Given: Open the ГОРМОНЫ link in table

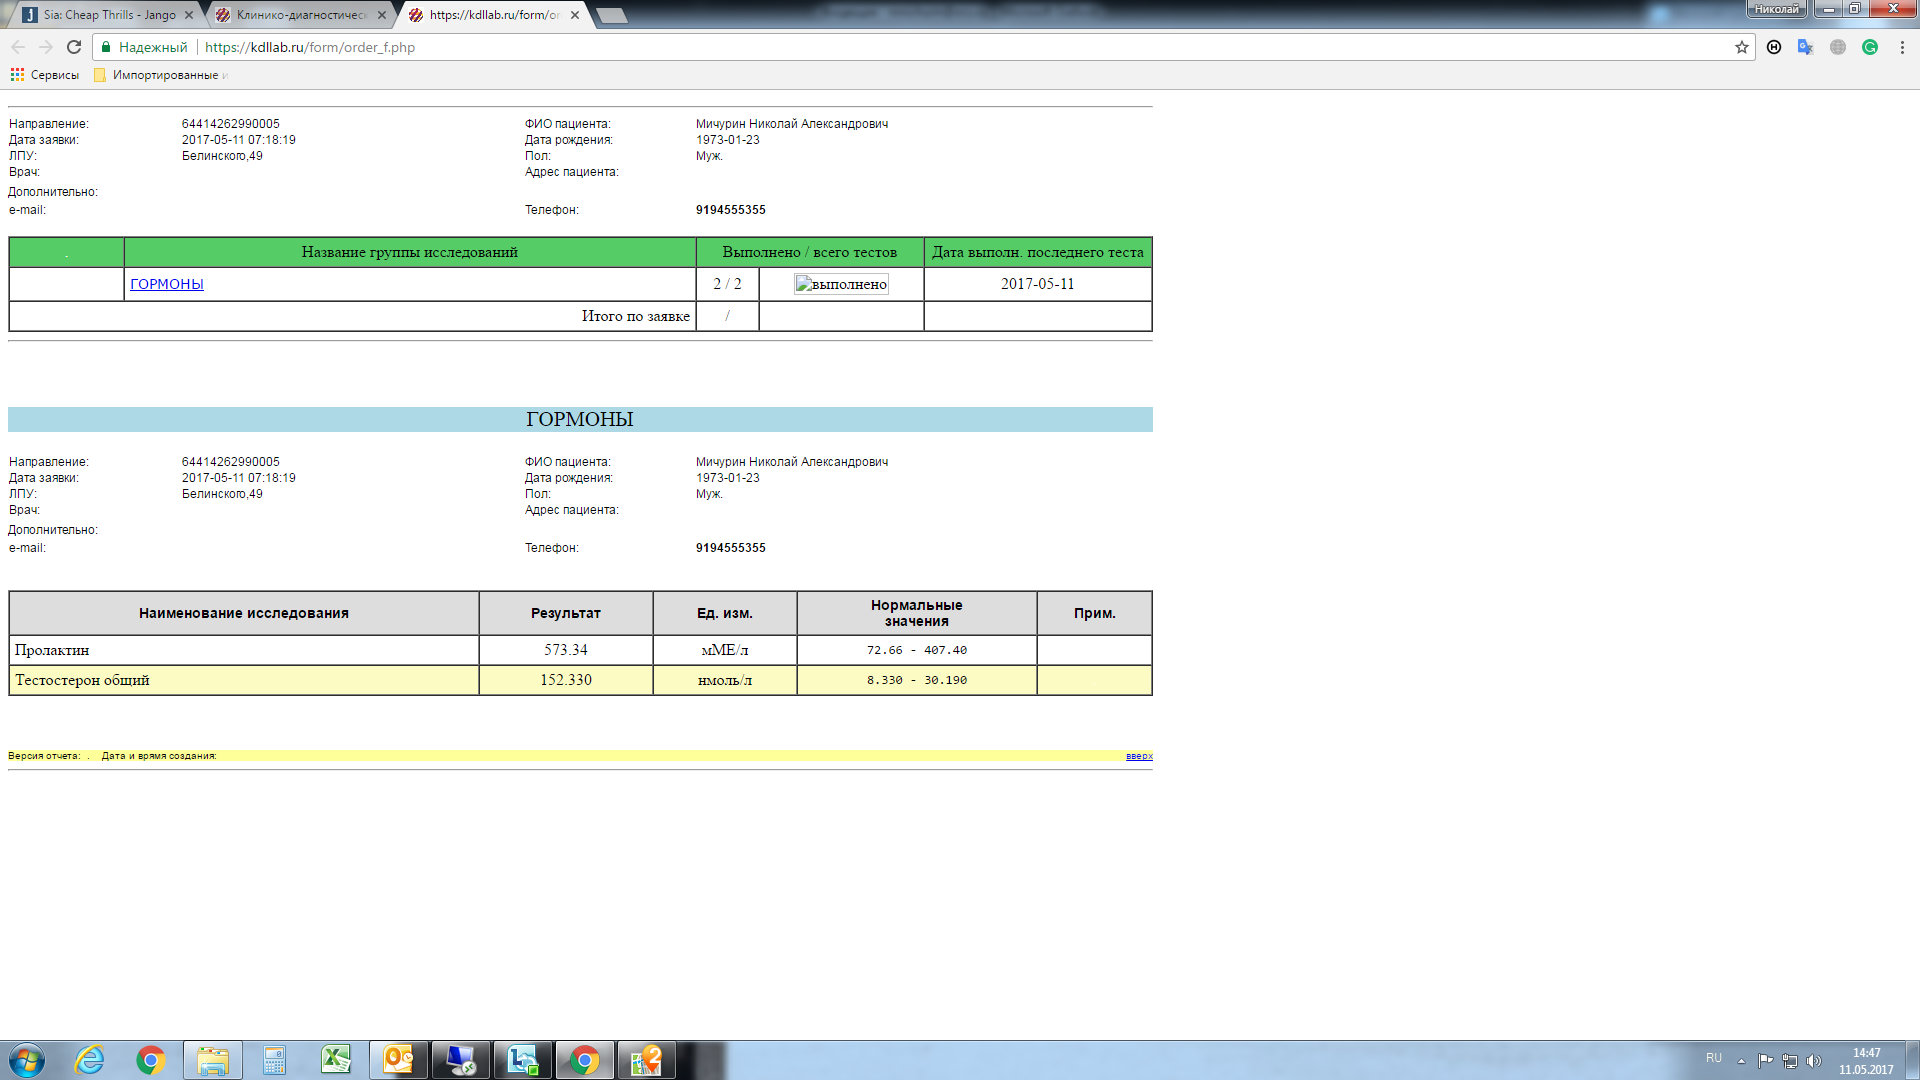Looking at the screenshot, I should click(x=167, y=284).
